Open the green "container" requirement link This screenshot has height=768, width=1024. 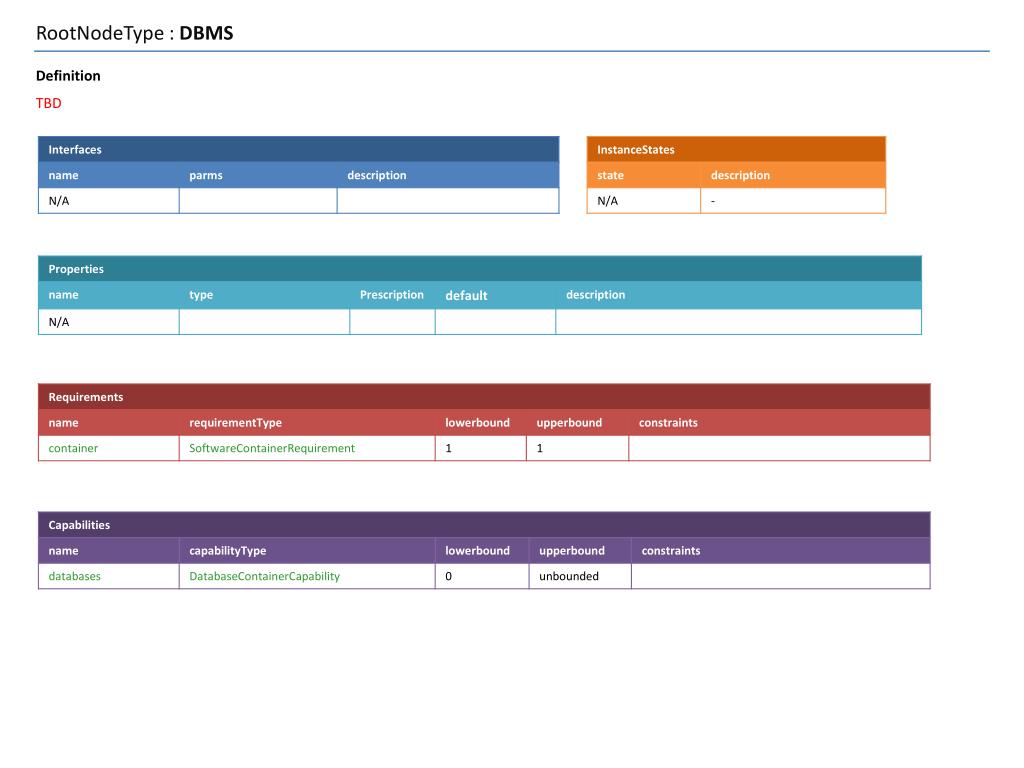coord(73,448)
